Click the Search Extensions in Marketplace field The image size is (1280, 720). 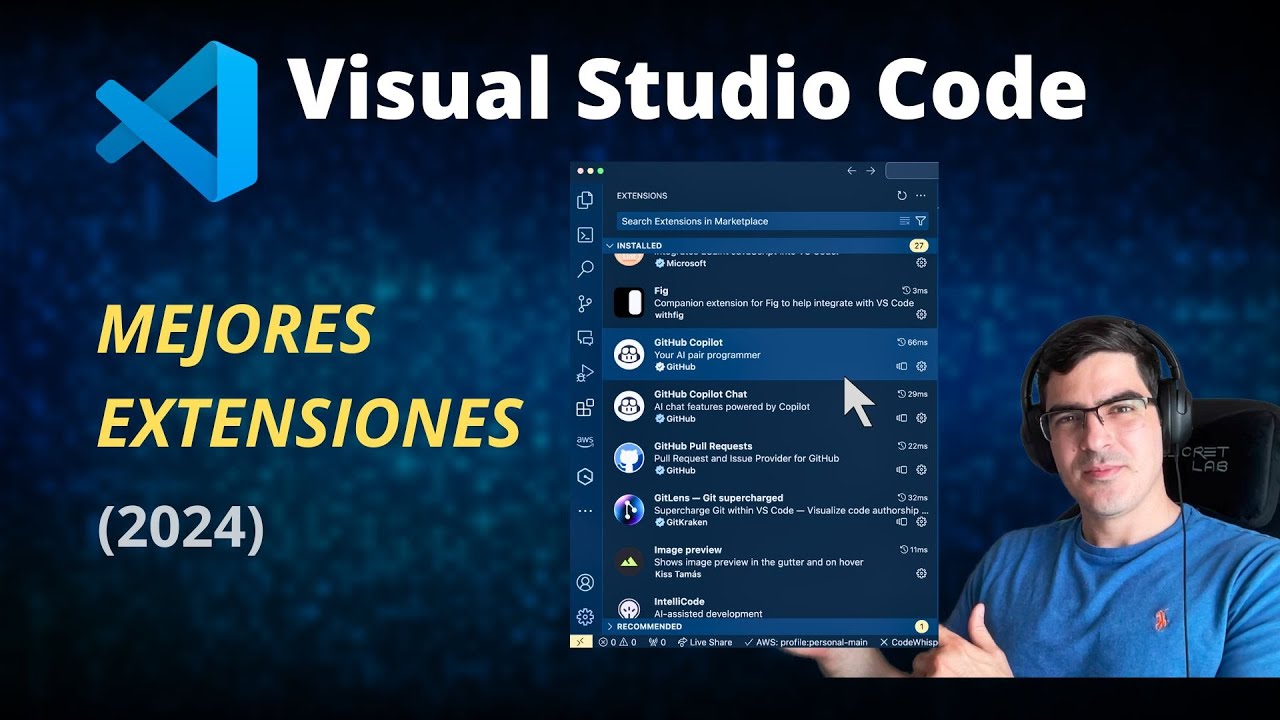coord(772,221)
